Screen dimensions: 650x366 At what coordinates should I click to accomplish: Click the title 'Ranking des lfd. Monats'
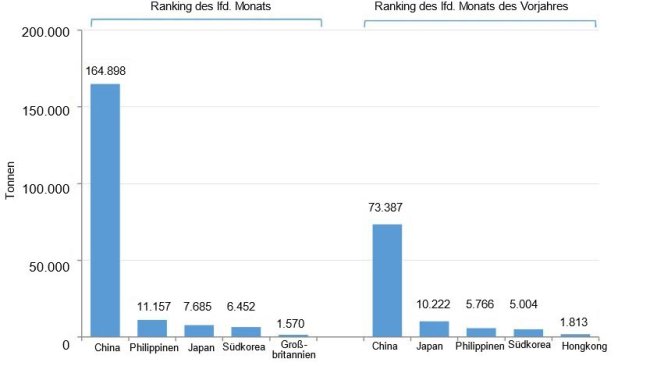tap(211, 6)
